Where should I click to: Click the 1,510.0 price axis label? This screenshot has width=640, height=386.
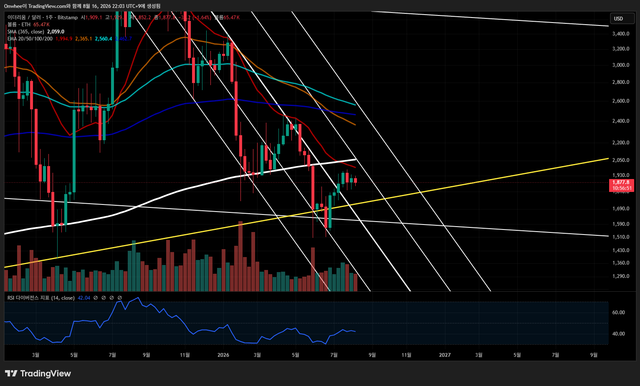coord(620,237)
